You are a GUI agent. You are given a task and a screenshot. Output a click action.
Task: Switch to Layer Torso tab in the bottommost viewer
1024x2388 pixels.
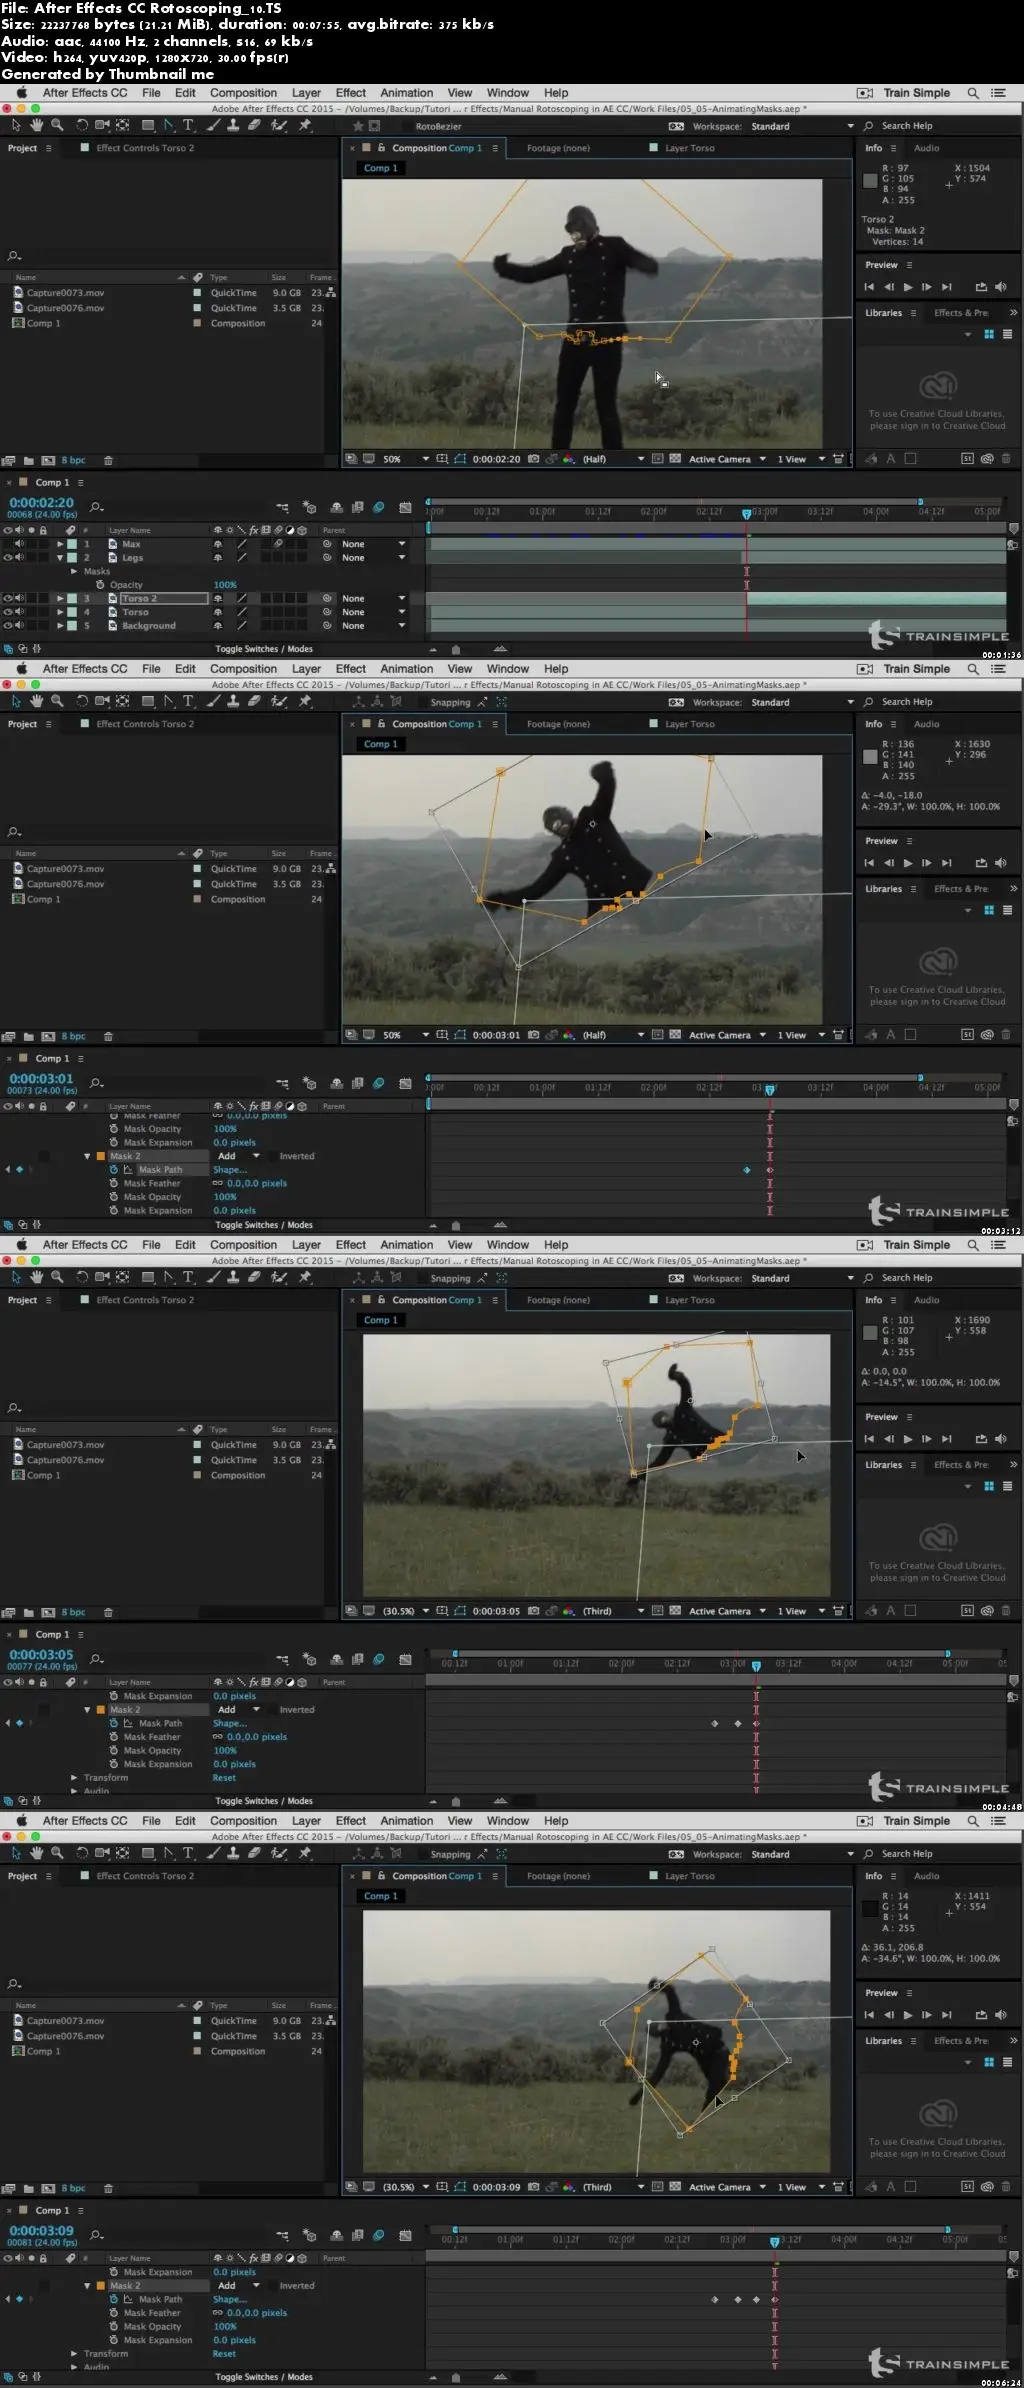pos(689,1876)
